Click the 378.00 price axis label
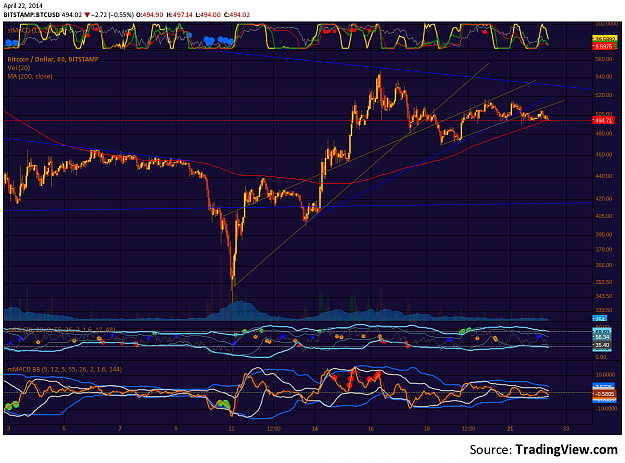 pyautogui.click(x=603, y=249)
